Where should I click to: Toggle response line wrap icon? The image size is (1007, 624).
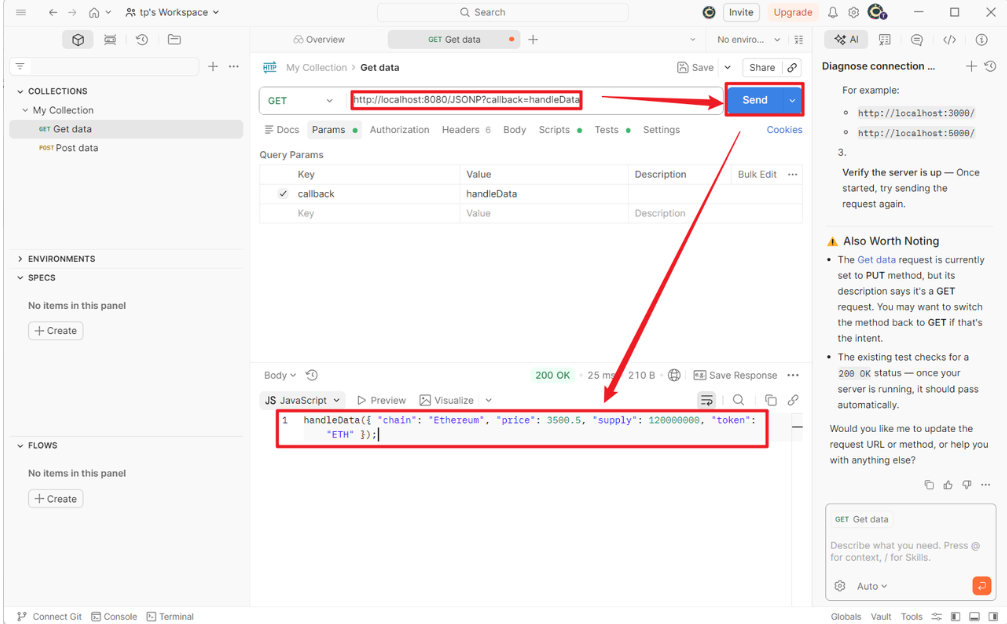pos(706,400)
